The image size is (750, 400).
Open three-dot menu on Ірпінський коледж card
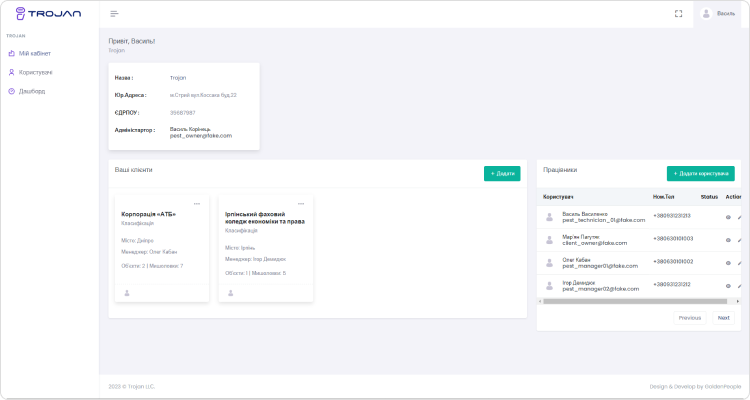click(x=301, y=203)
